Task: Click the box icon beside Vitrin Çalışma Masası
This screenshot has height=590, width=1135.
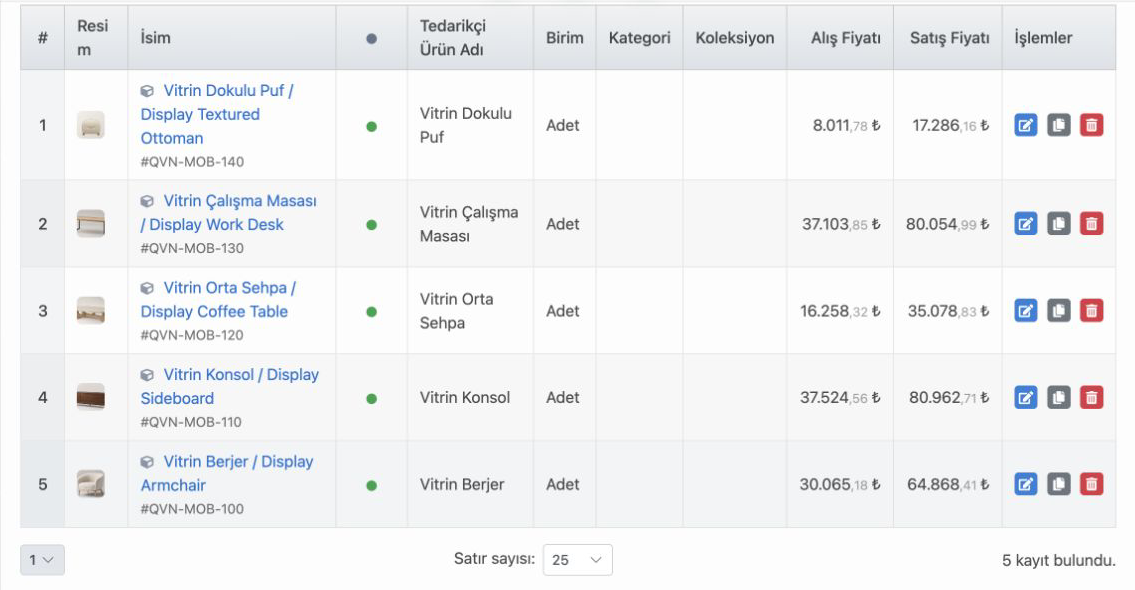Action: tap(147, 201)
